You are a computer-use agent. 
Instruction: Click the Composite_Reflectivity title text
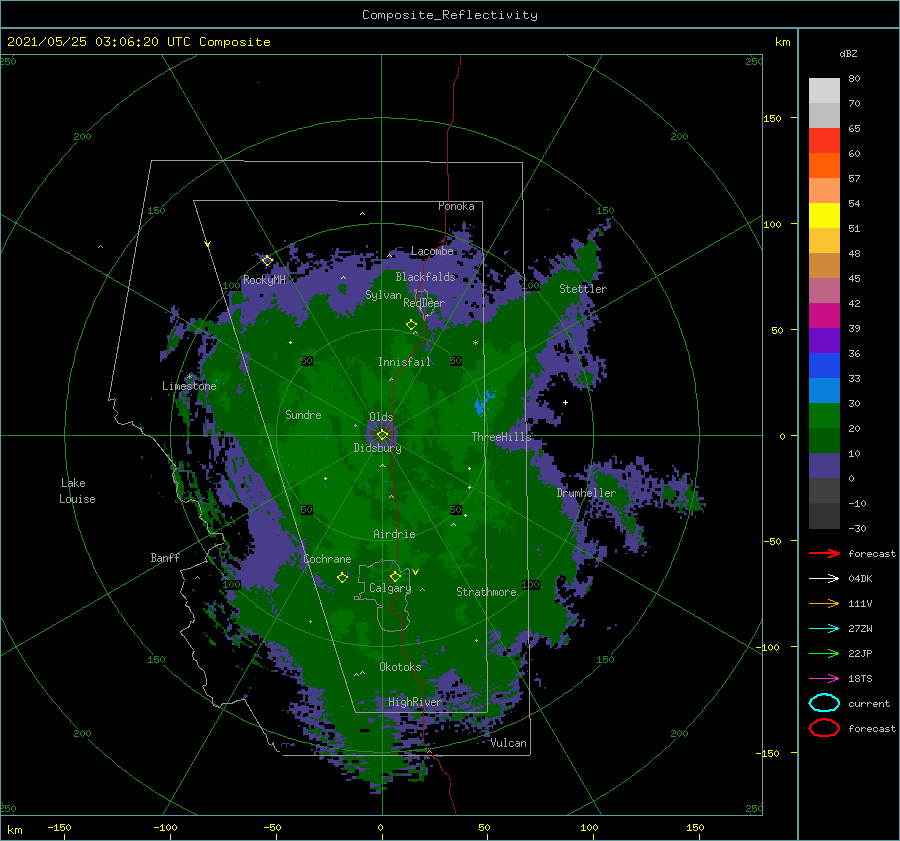(x=450, y=15)
